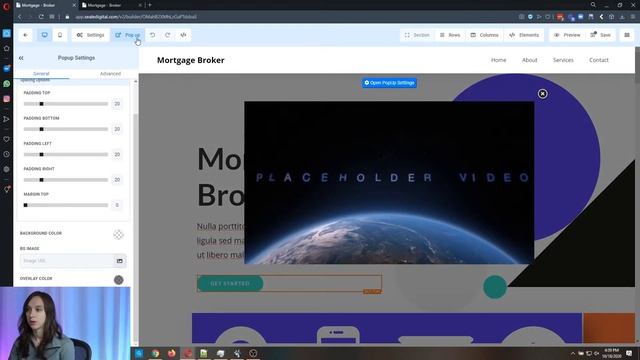The height and width of the screenshot is (360, 640).
Task: Switch to the second Mortgage Broker tab
Action: pyautogui.click(x=111, y=5)
